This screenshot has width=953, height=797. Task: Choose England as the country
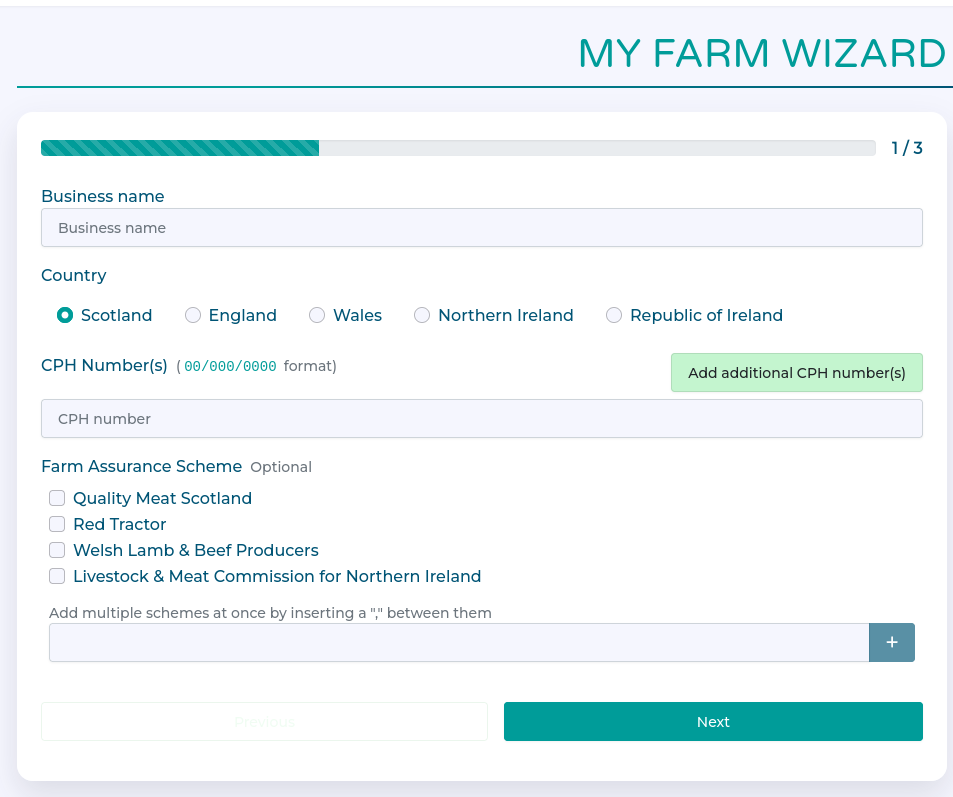click(193, 315)
